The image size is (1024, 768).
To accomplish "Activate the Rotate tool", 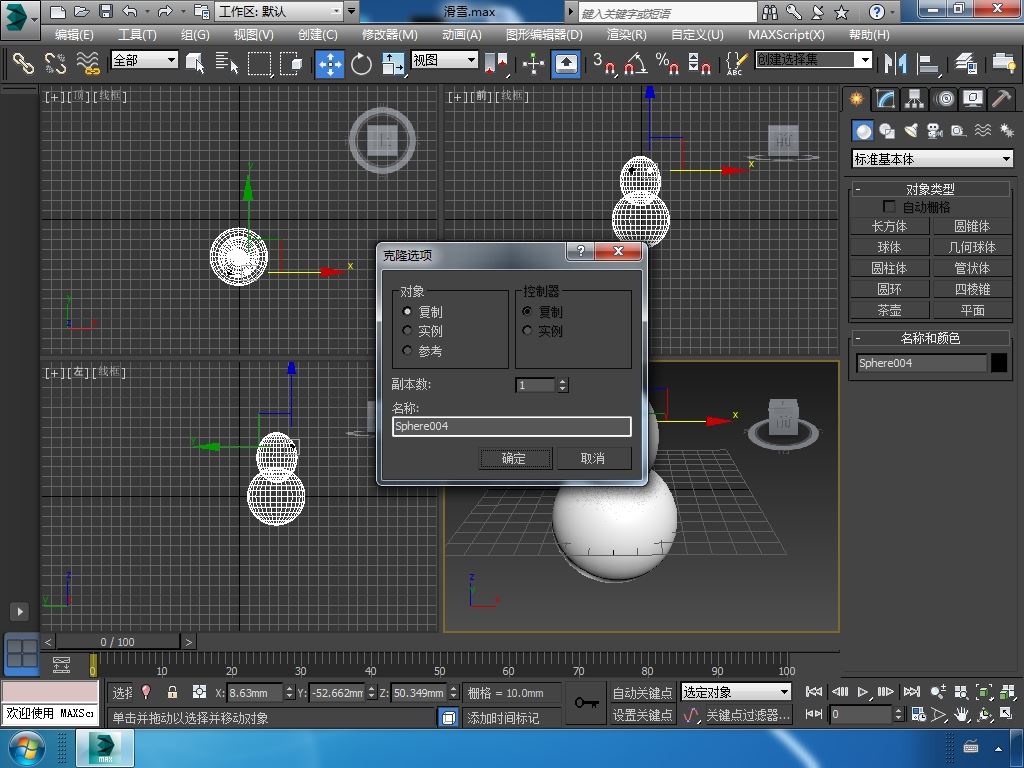I will coord(361,63).
